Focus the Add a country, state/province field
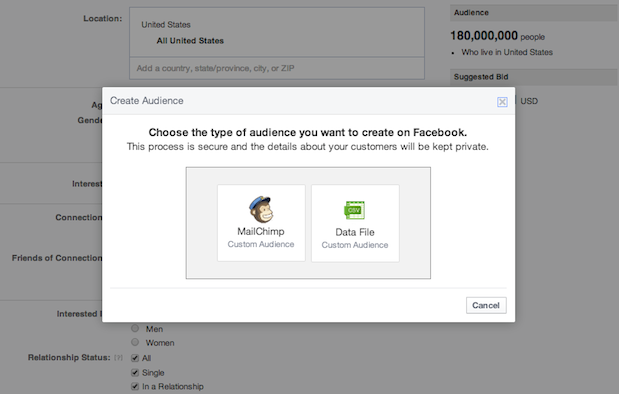The height and width of the screenshot is (394, 619). tap(277, 68)
